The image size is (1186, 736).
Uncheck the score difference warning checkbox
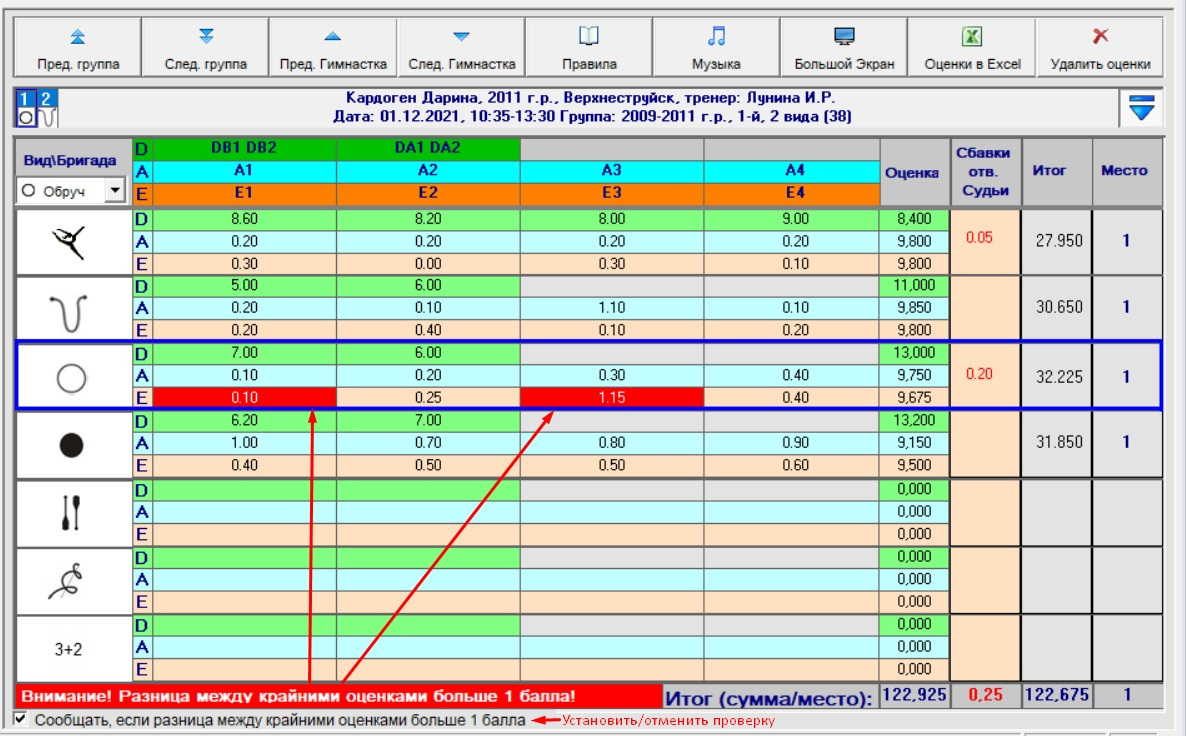click(x=22, y=719)
